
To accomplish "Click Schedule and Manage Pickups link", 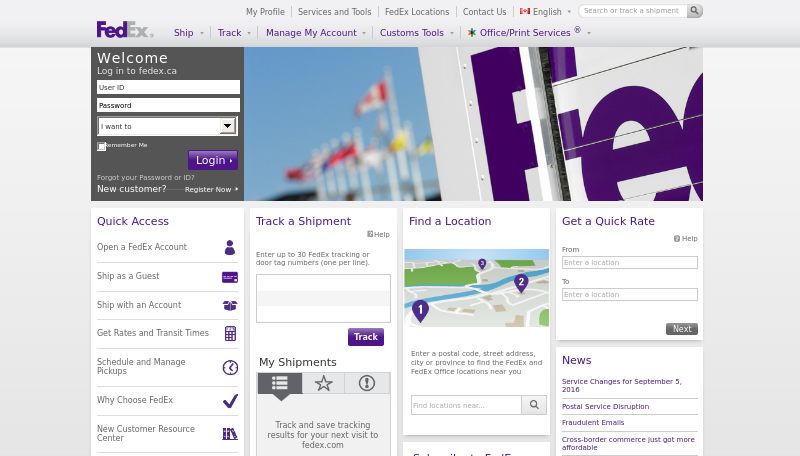I will 141,366.
